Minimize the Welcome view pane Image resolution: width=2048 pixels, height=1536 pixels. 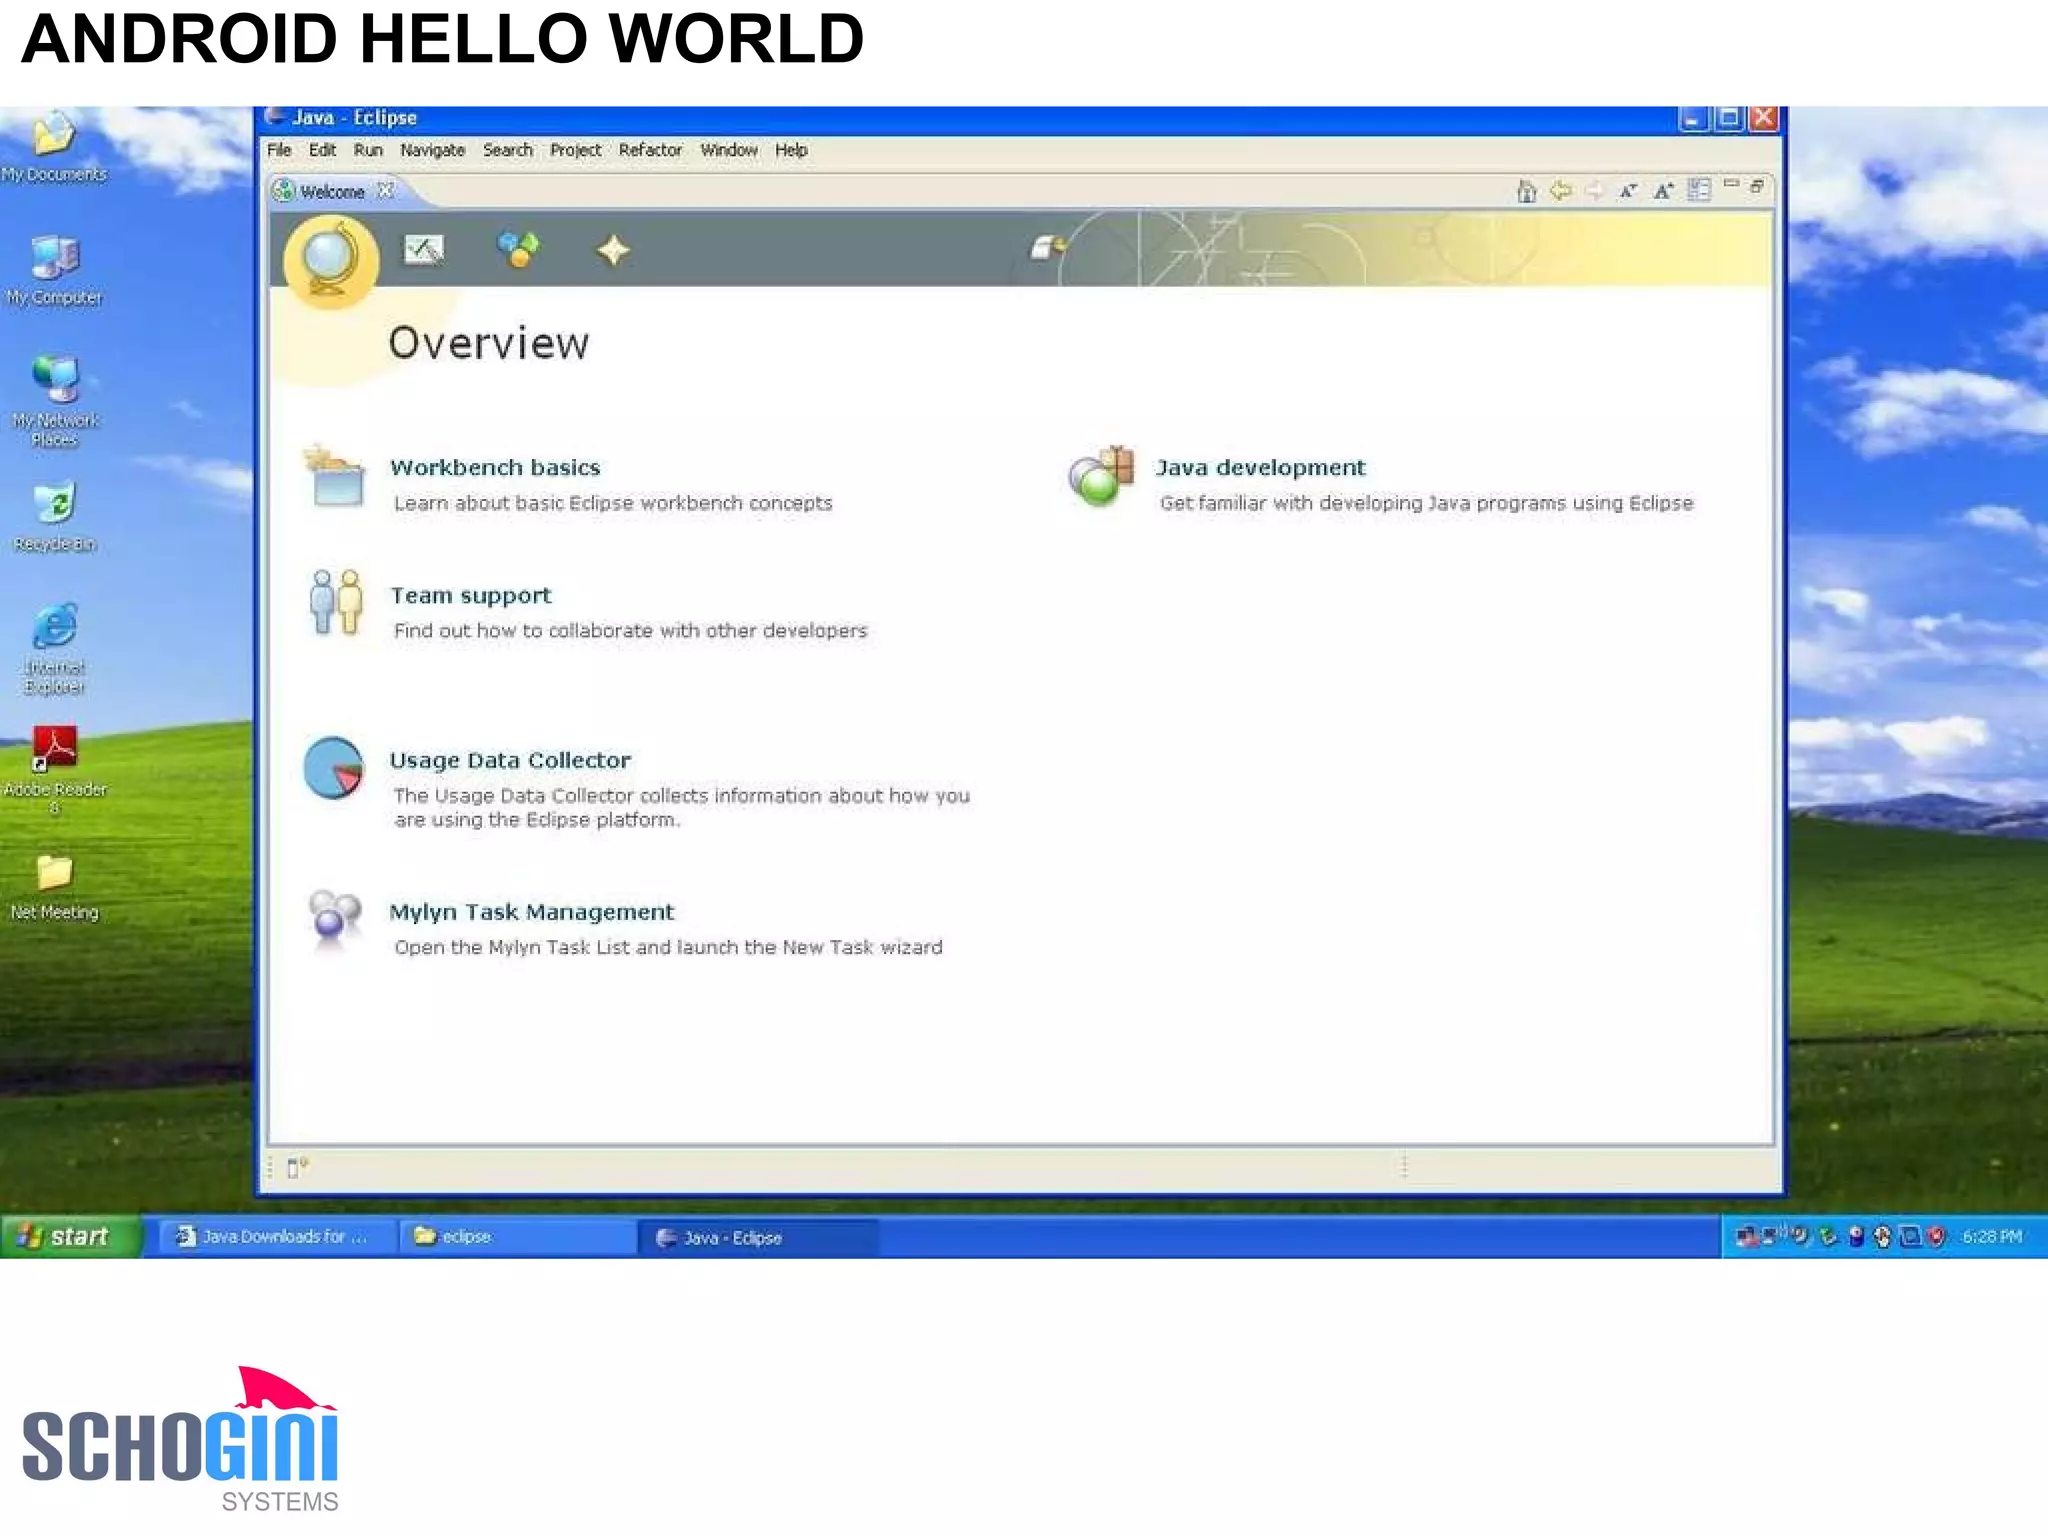(1731, 184)
